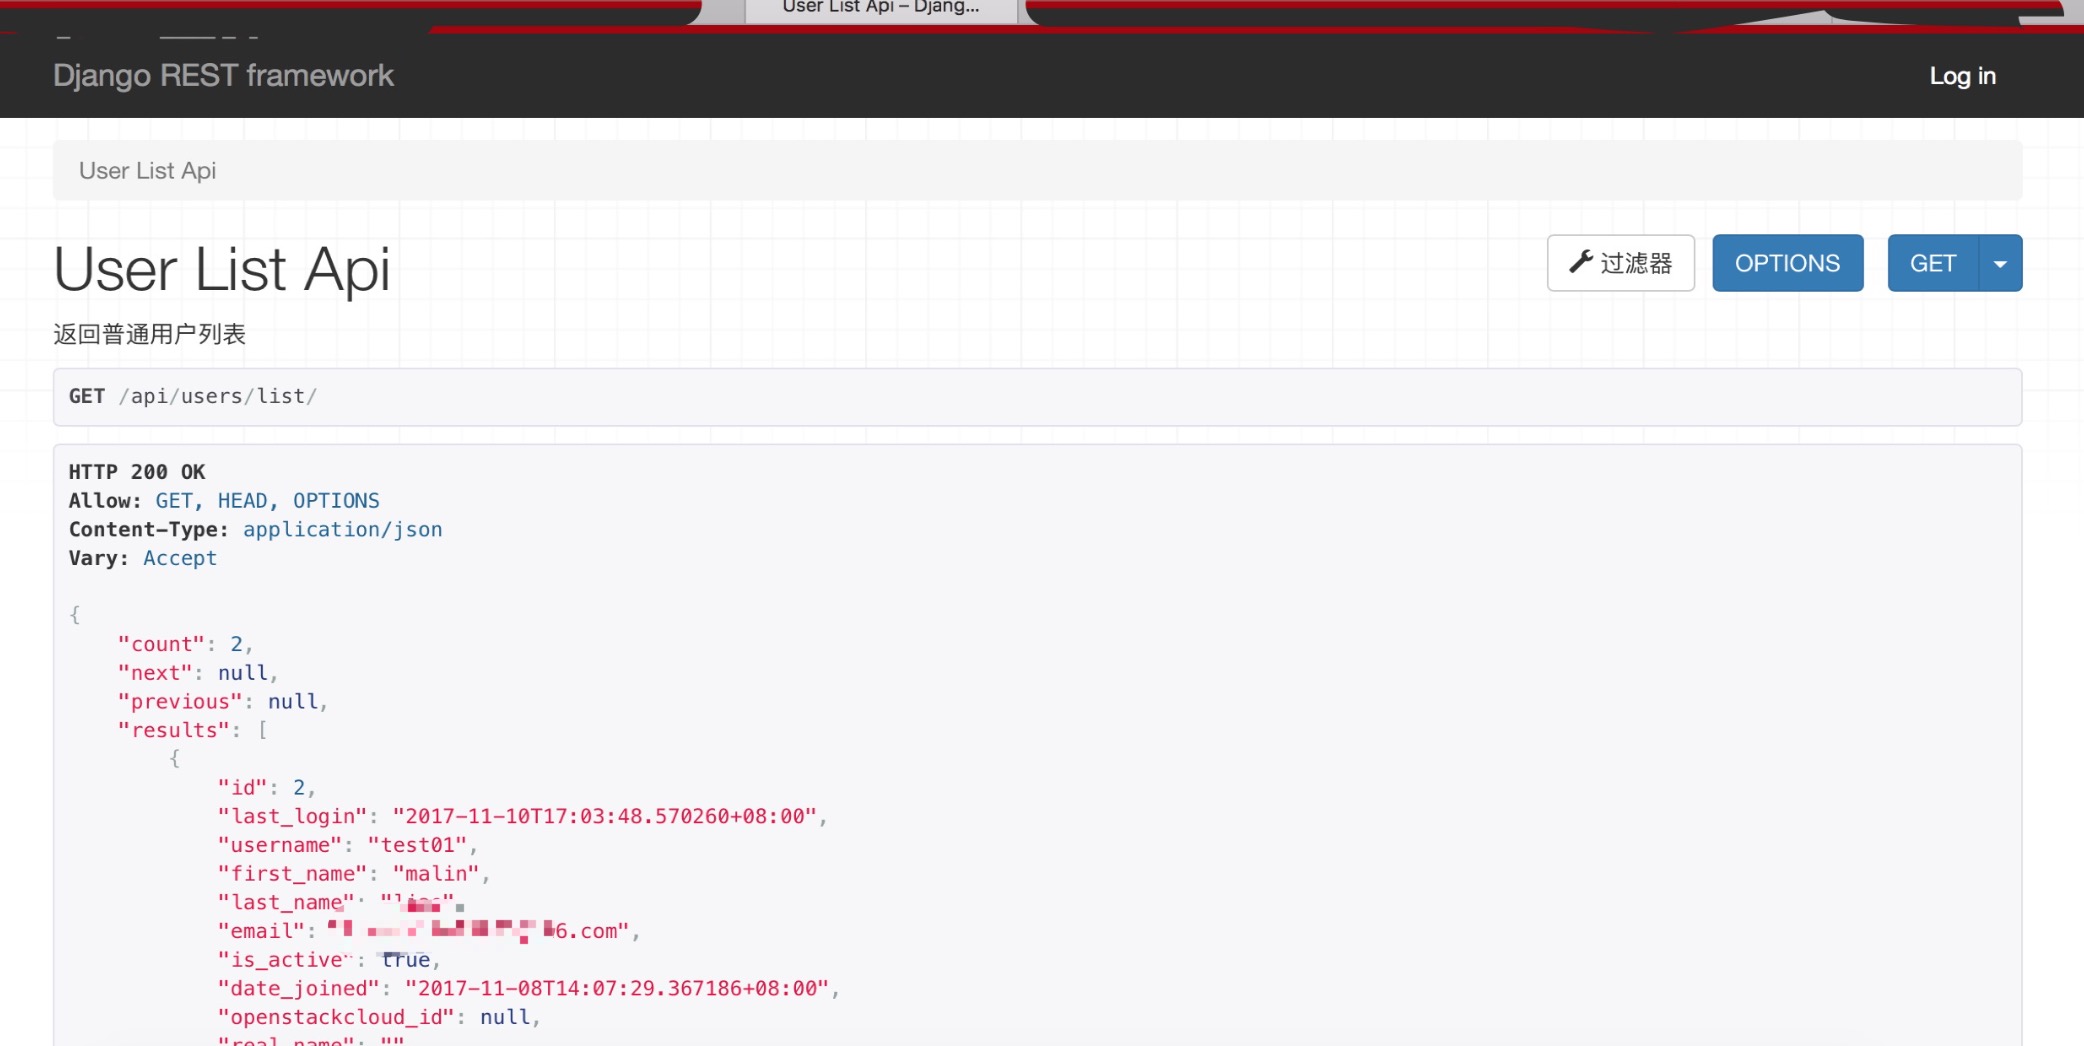Click the last_login timestamp value
This screenshot has width=2084, height=1046.
click(x=605, y=817)
